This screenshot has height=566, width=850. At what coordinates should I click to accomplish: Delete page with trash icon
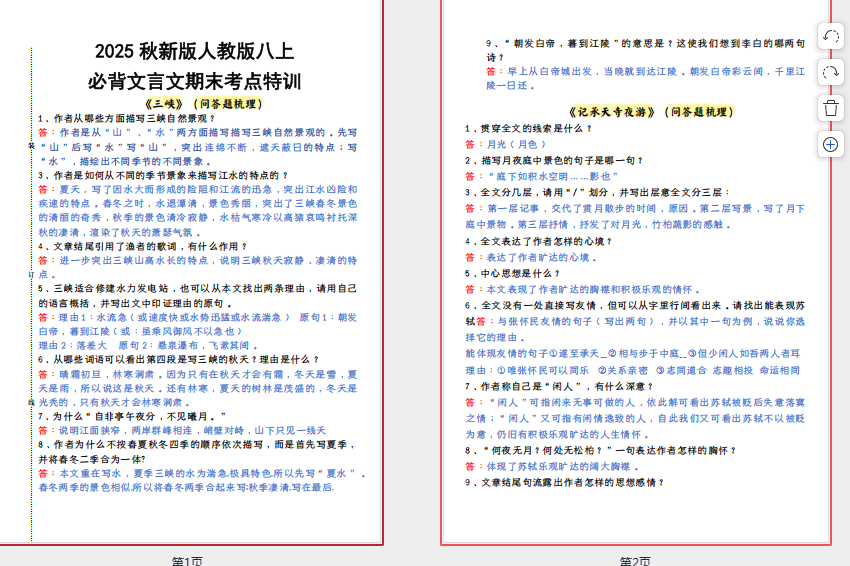pos(830,108)
